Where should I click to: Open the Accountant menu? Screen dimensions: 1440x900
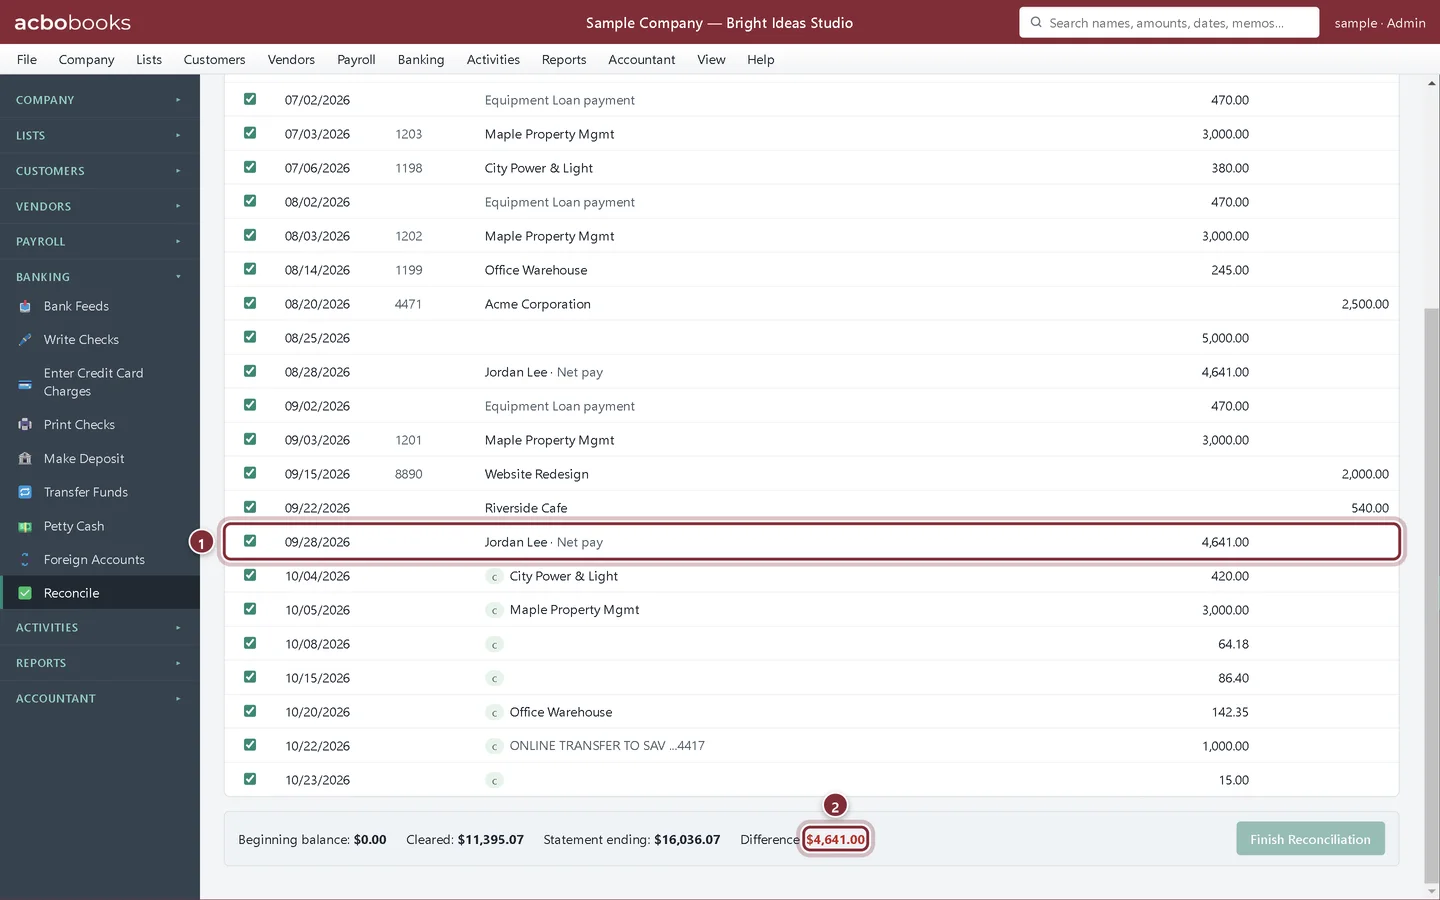(642, 60)
